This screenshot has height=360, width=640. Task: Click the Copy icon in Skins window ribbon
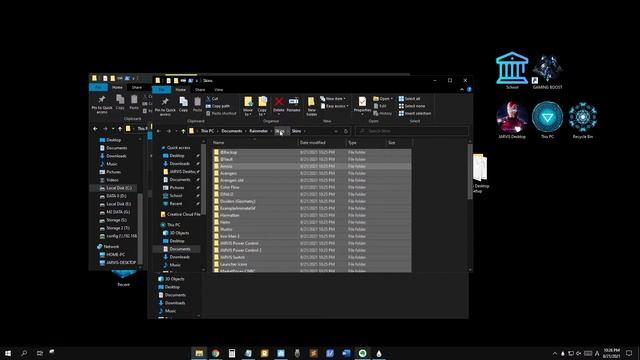184,104
